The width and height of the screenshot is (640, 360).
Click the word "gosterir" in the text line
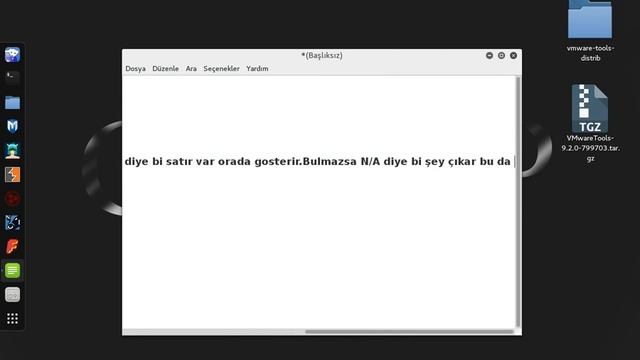point(277,162)
